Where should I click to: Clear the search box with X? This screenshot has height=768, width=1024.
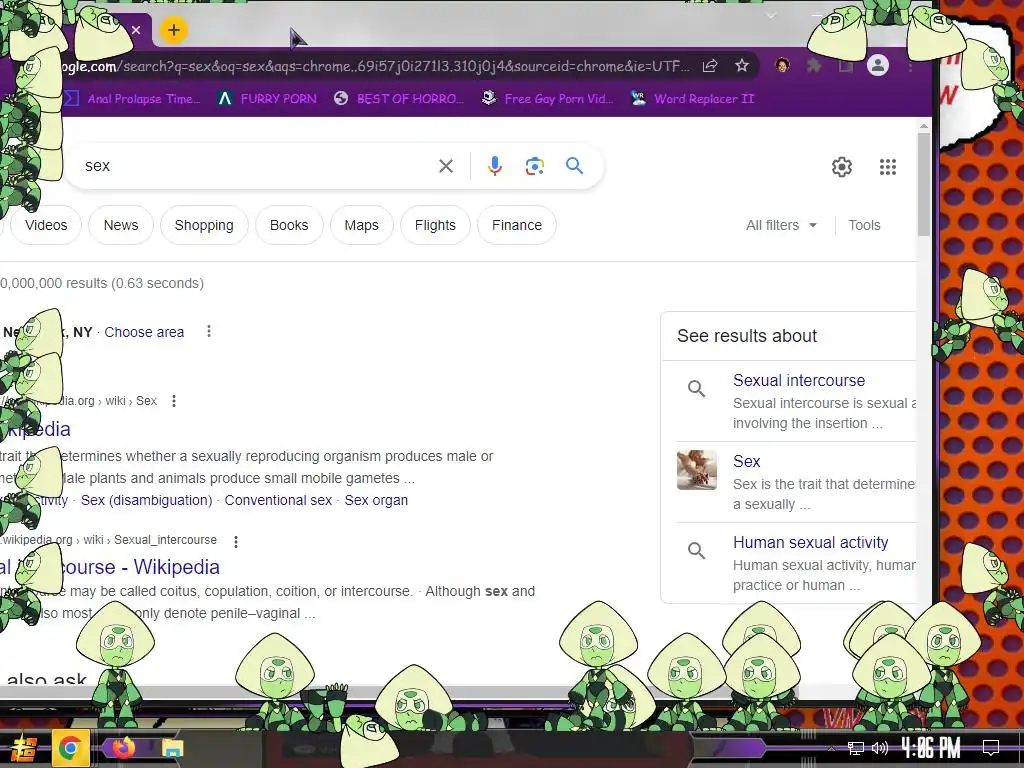coord(446,167)
